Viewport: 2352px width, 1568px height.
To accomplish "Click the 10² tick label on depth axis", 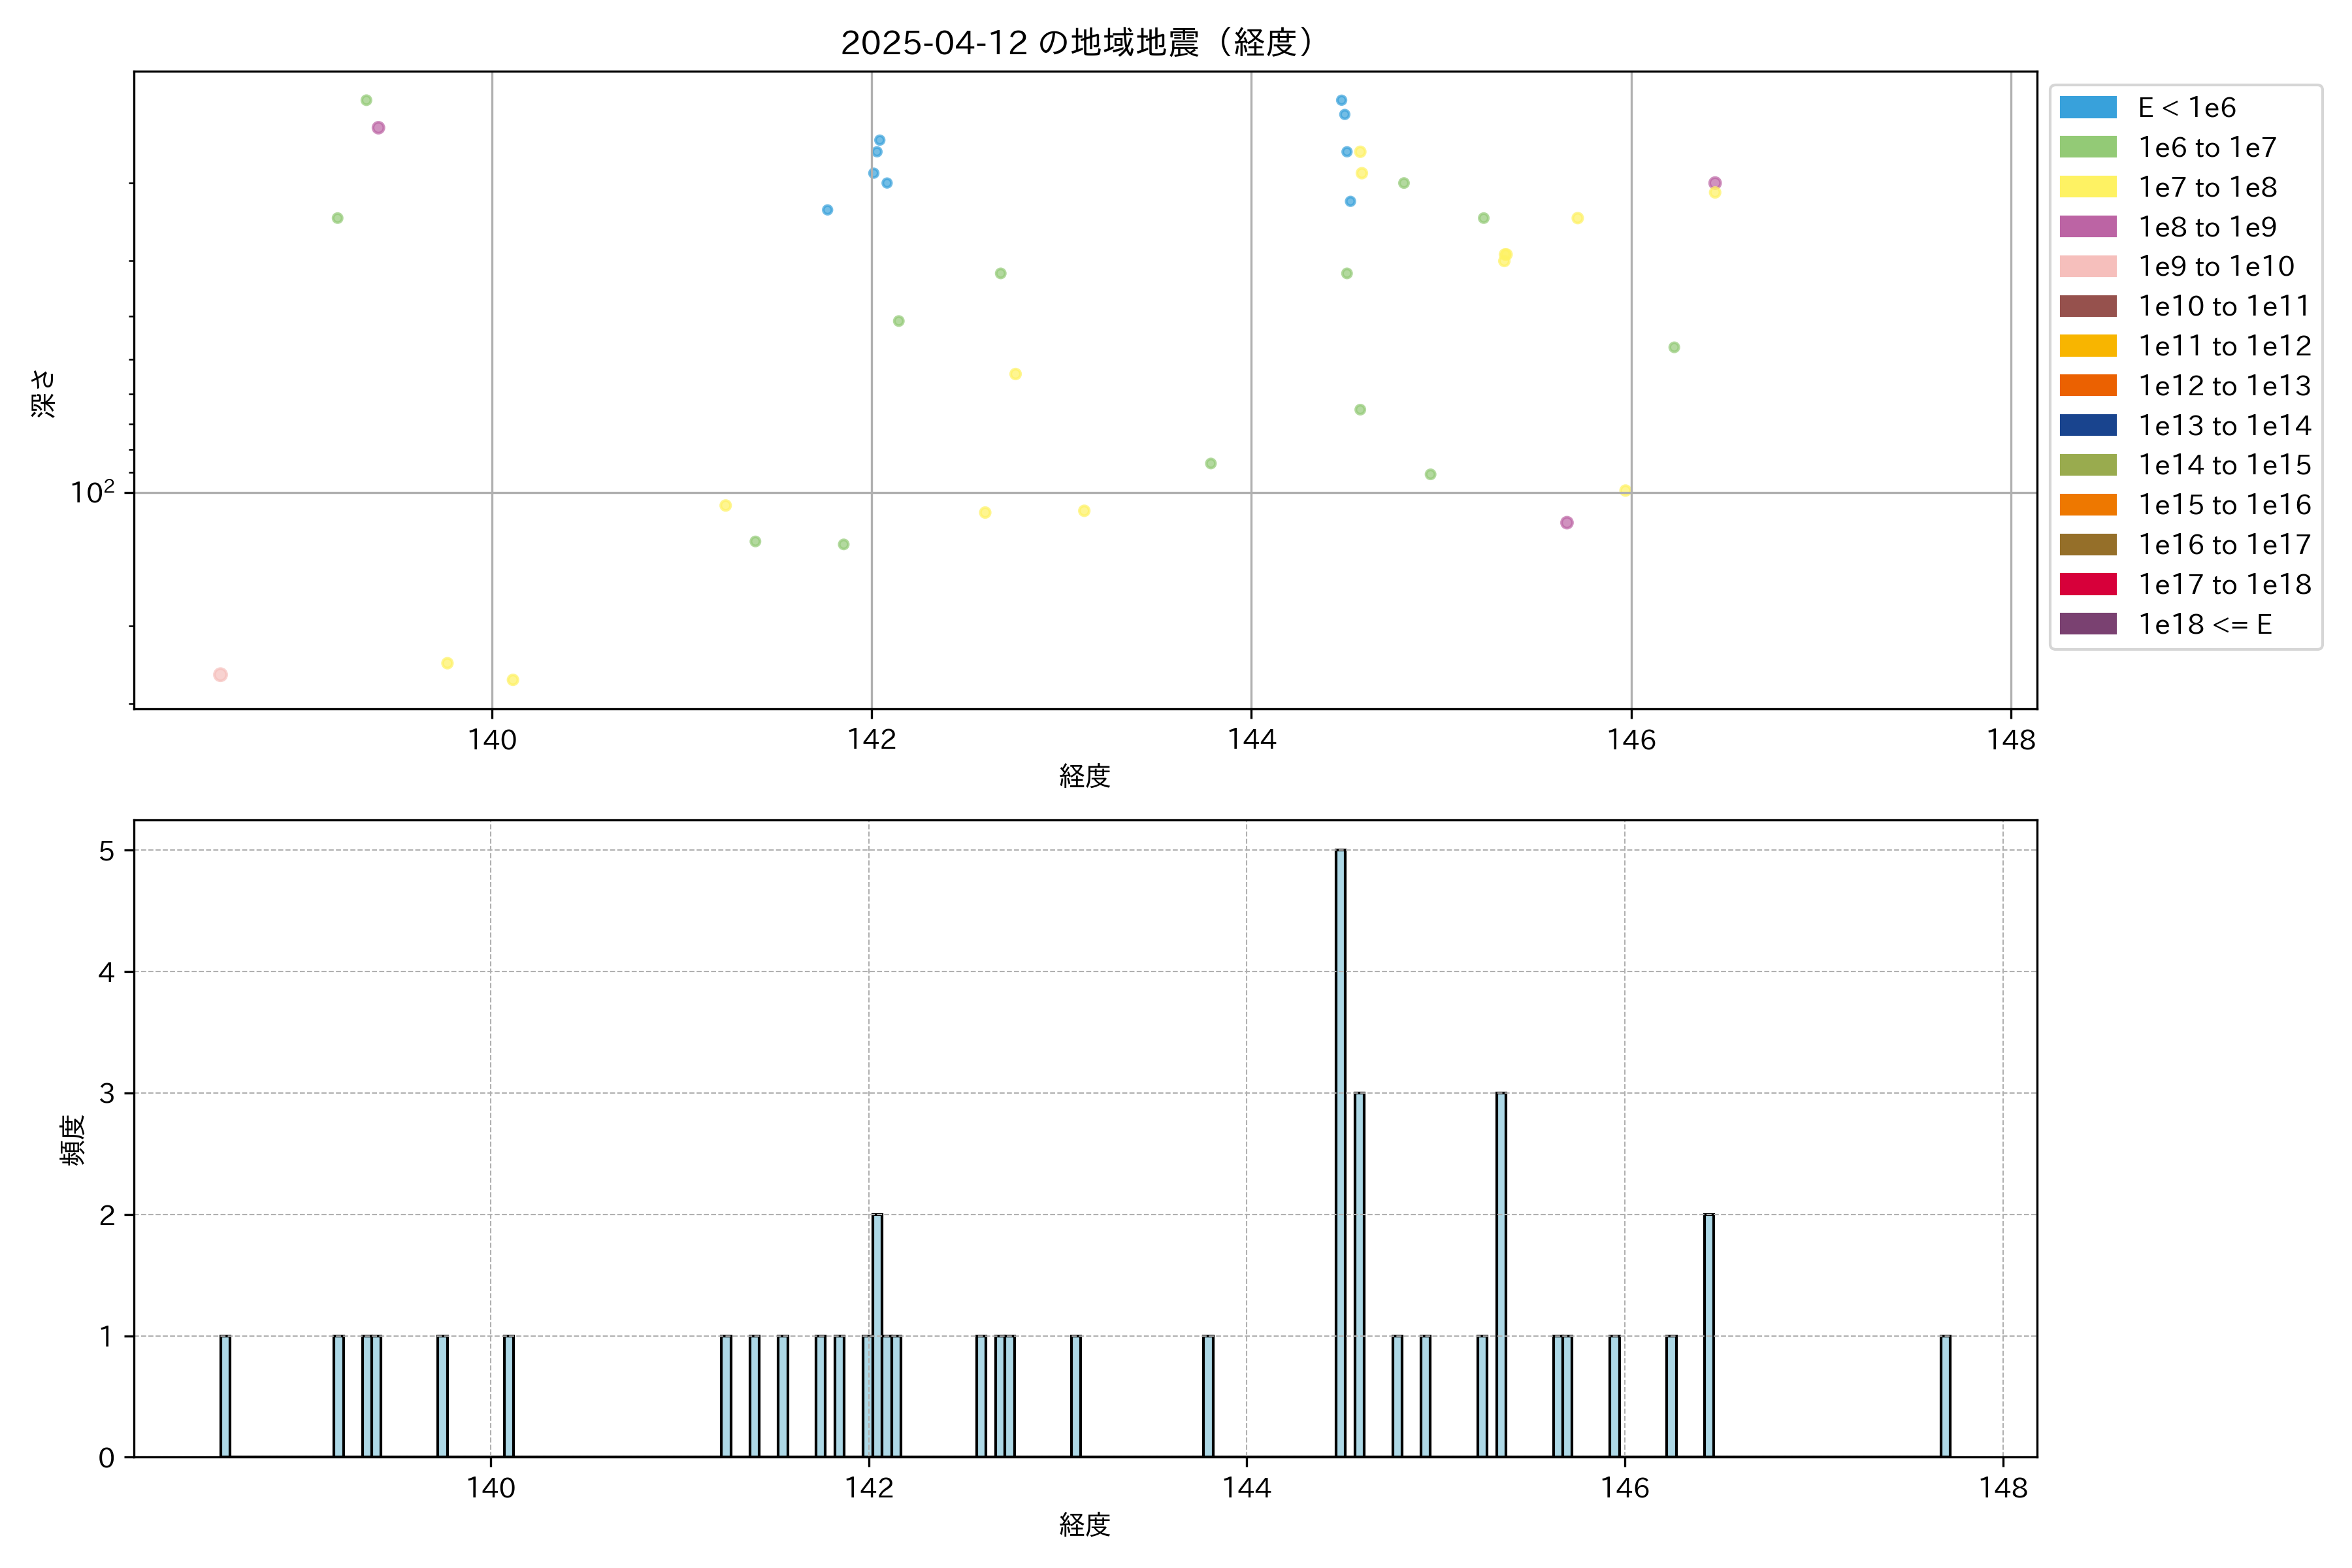I will (x=92, y=492).
